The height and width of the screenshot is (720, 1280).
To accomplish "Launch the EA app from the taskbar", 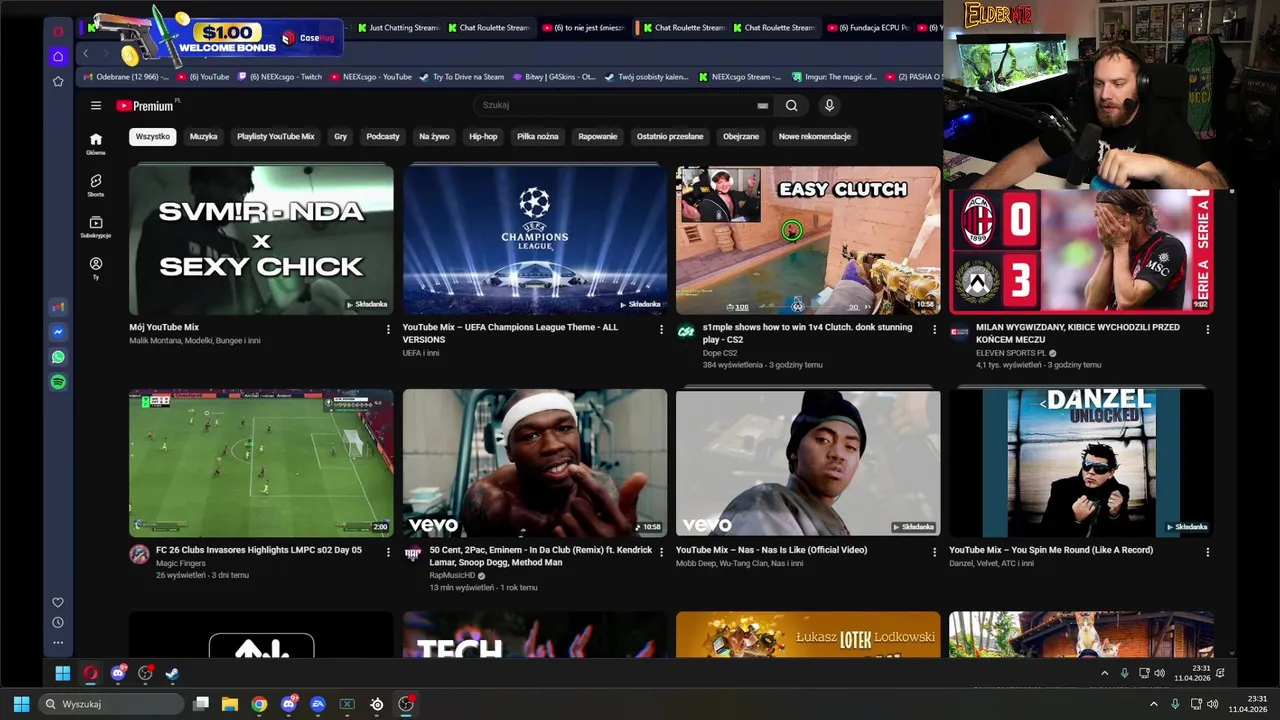I will click(x=318, y=704).
